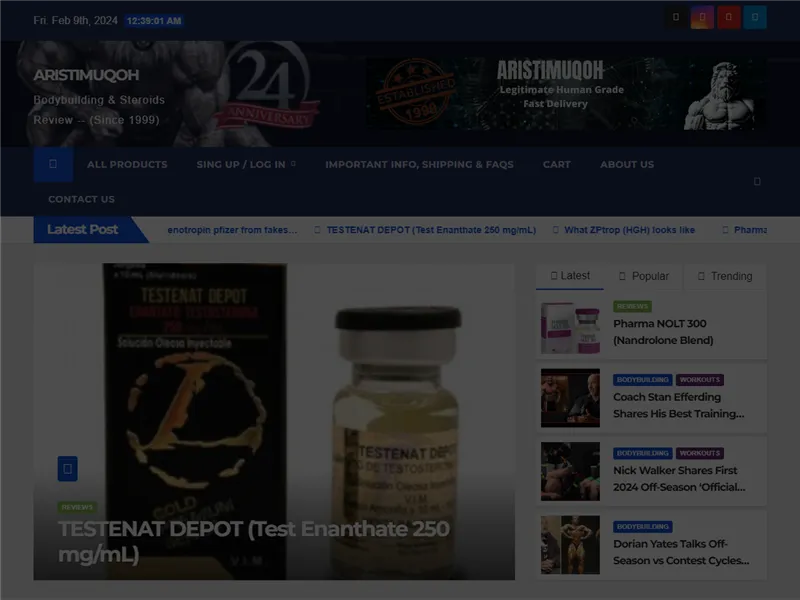Select the Latest tab

[x=569, y=276]
